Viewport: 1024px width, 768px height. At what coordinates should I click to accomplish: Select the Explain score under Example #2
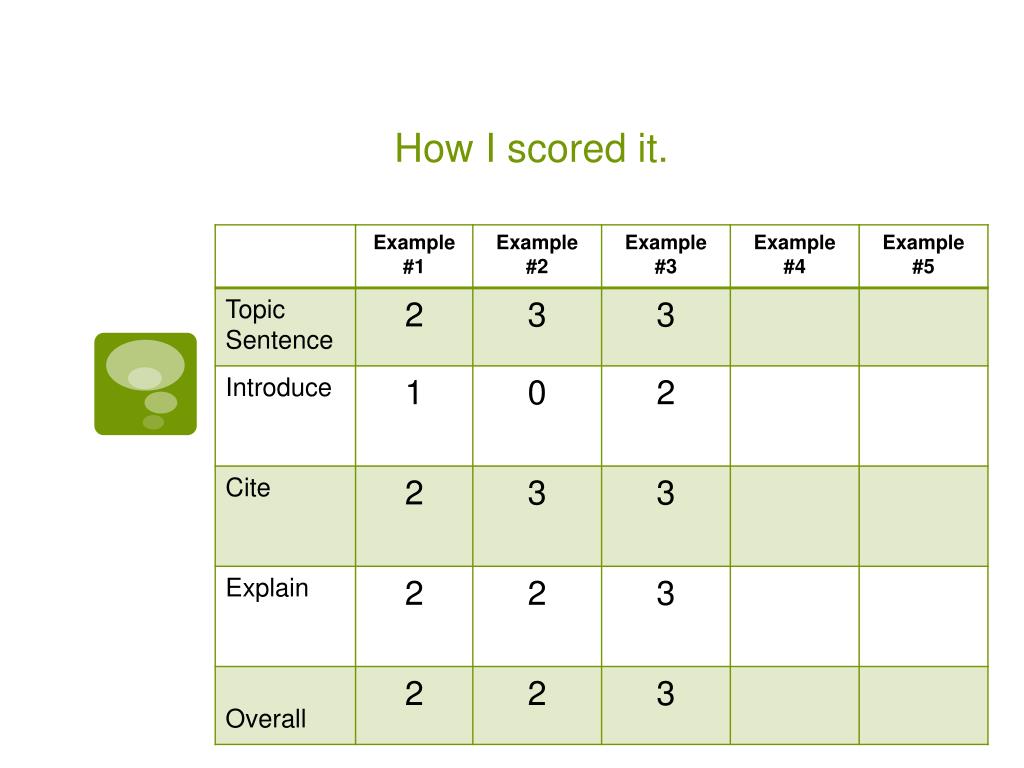pos(537,594)
